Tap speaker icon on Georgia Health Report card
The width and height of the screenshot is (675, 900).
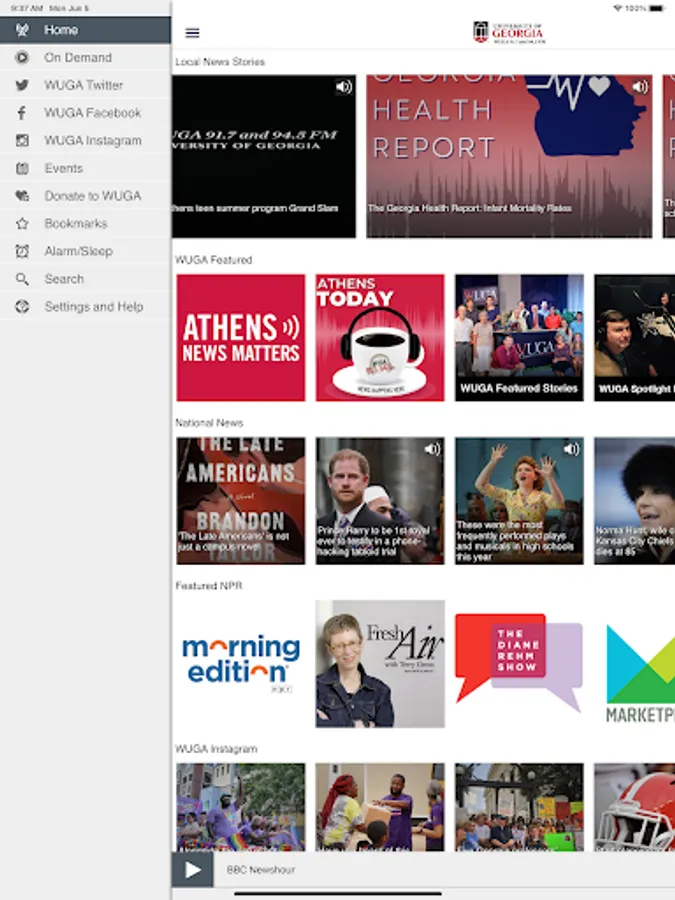[x=640, y=87]
